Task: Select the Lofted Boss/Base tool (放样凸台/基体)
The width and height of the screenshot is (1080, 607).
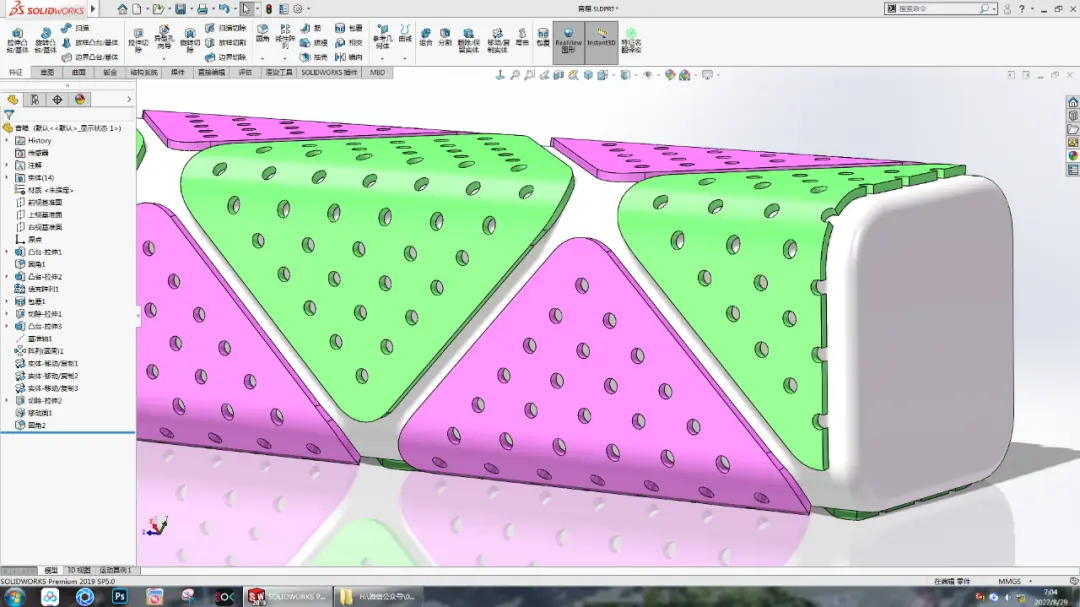Action: pos(90,43)
